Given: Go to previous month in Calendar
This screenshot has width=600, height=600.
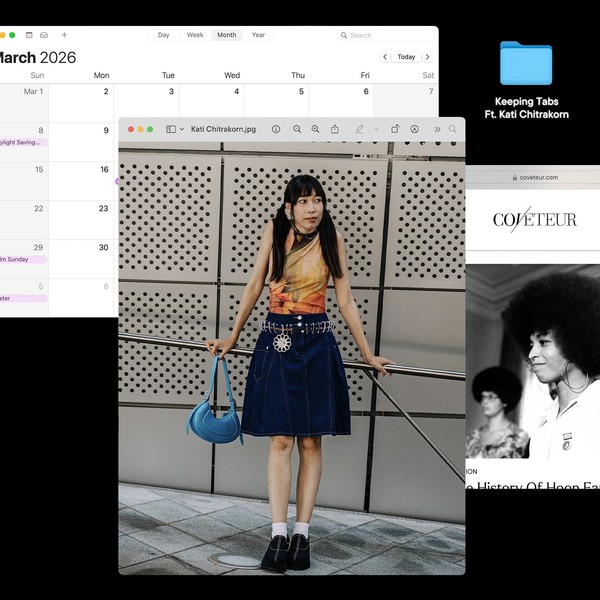Looking at the screenshot, I should tap(385, 57).
